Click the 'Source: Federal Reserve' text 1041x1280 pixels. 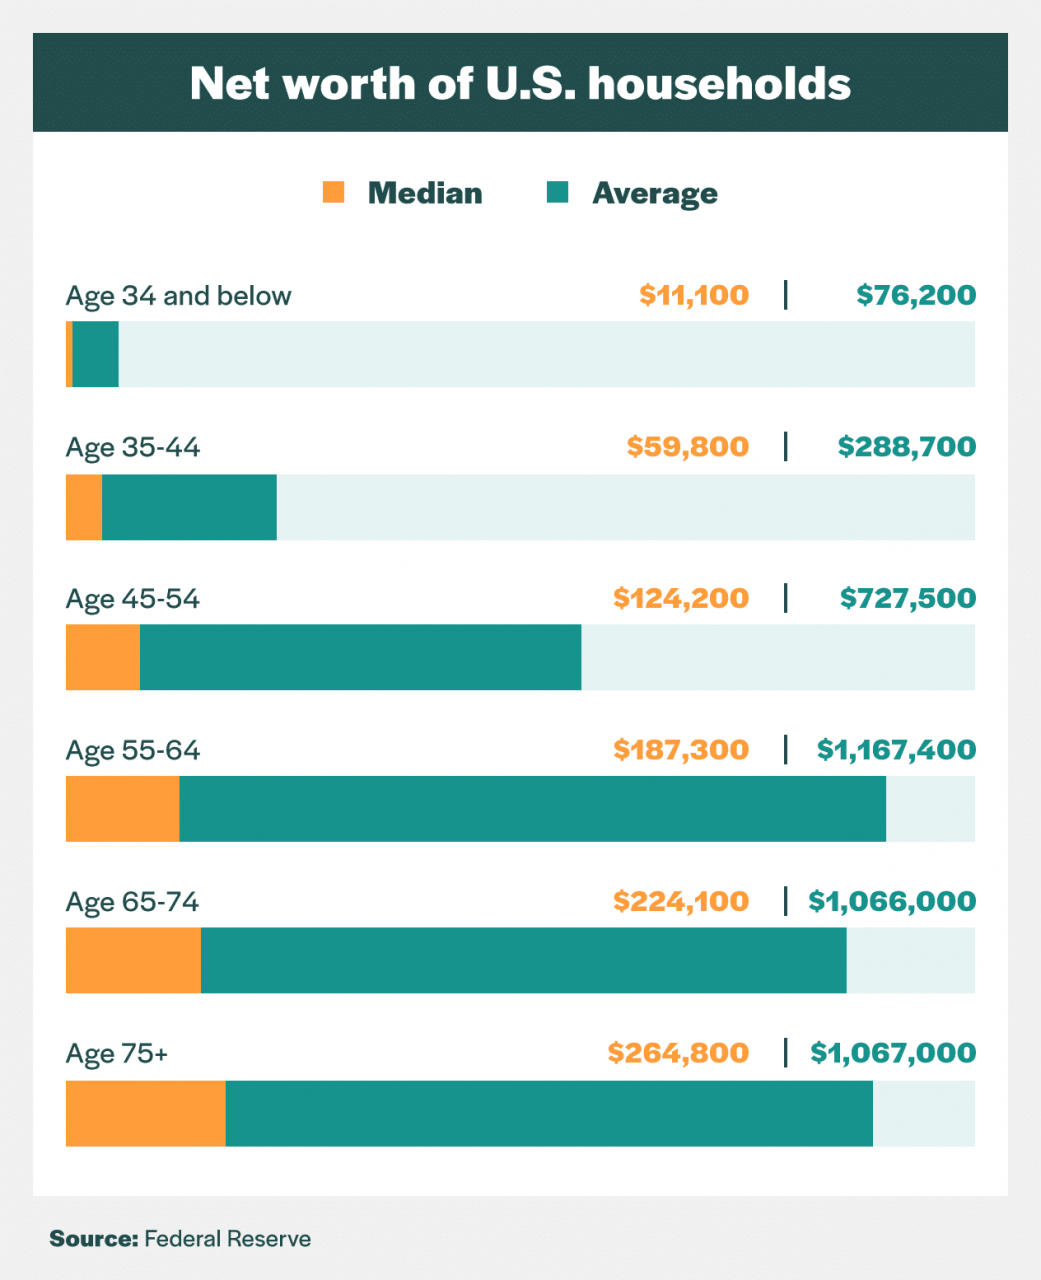click(x=180, y=1239)
